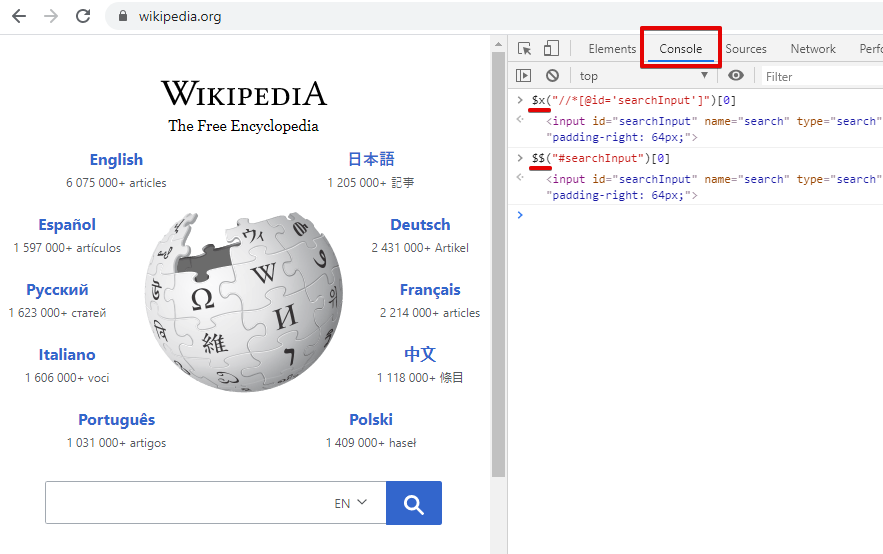Clear the console with the clear icon
The image size is (883, 554).
[x=552, y=76]
